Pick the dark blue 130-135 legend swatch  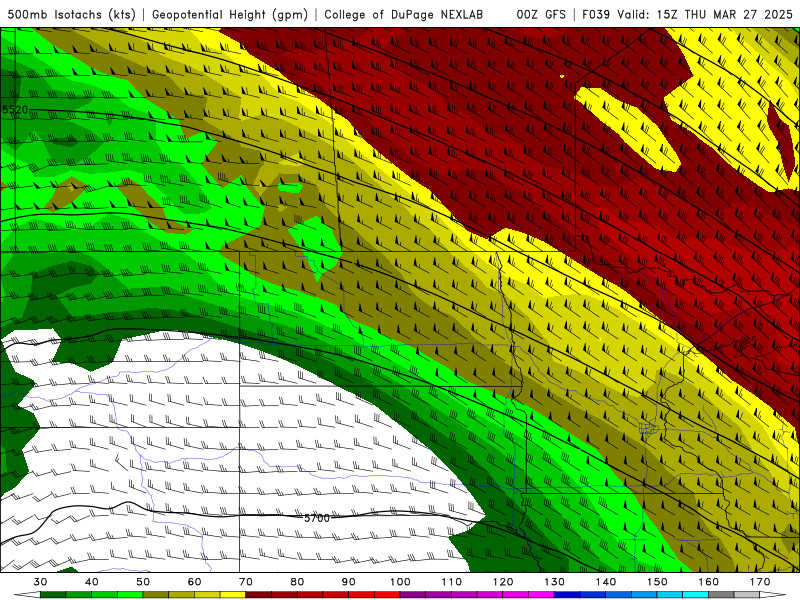pos(567,595)
